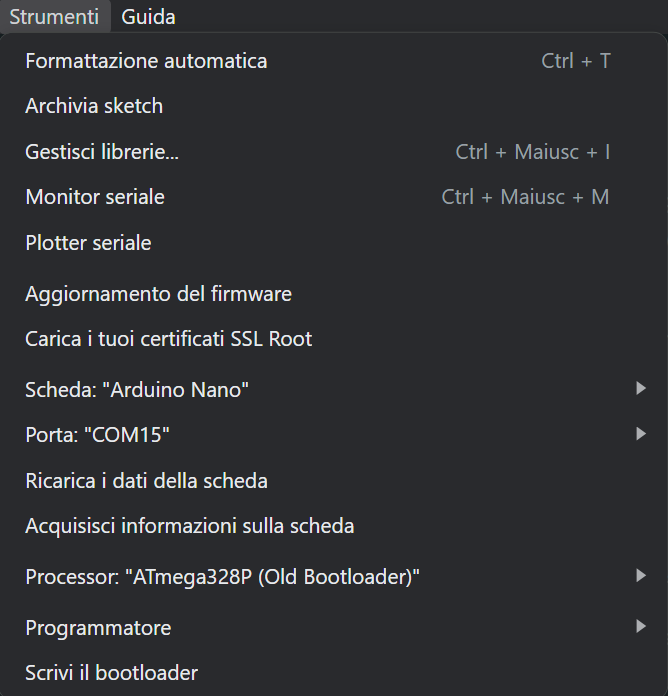Open the Guida menu
Viewport: 668px width, 696px height.
point(148,17)
